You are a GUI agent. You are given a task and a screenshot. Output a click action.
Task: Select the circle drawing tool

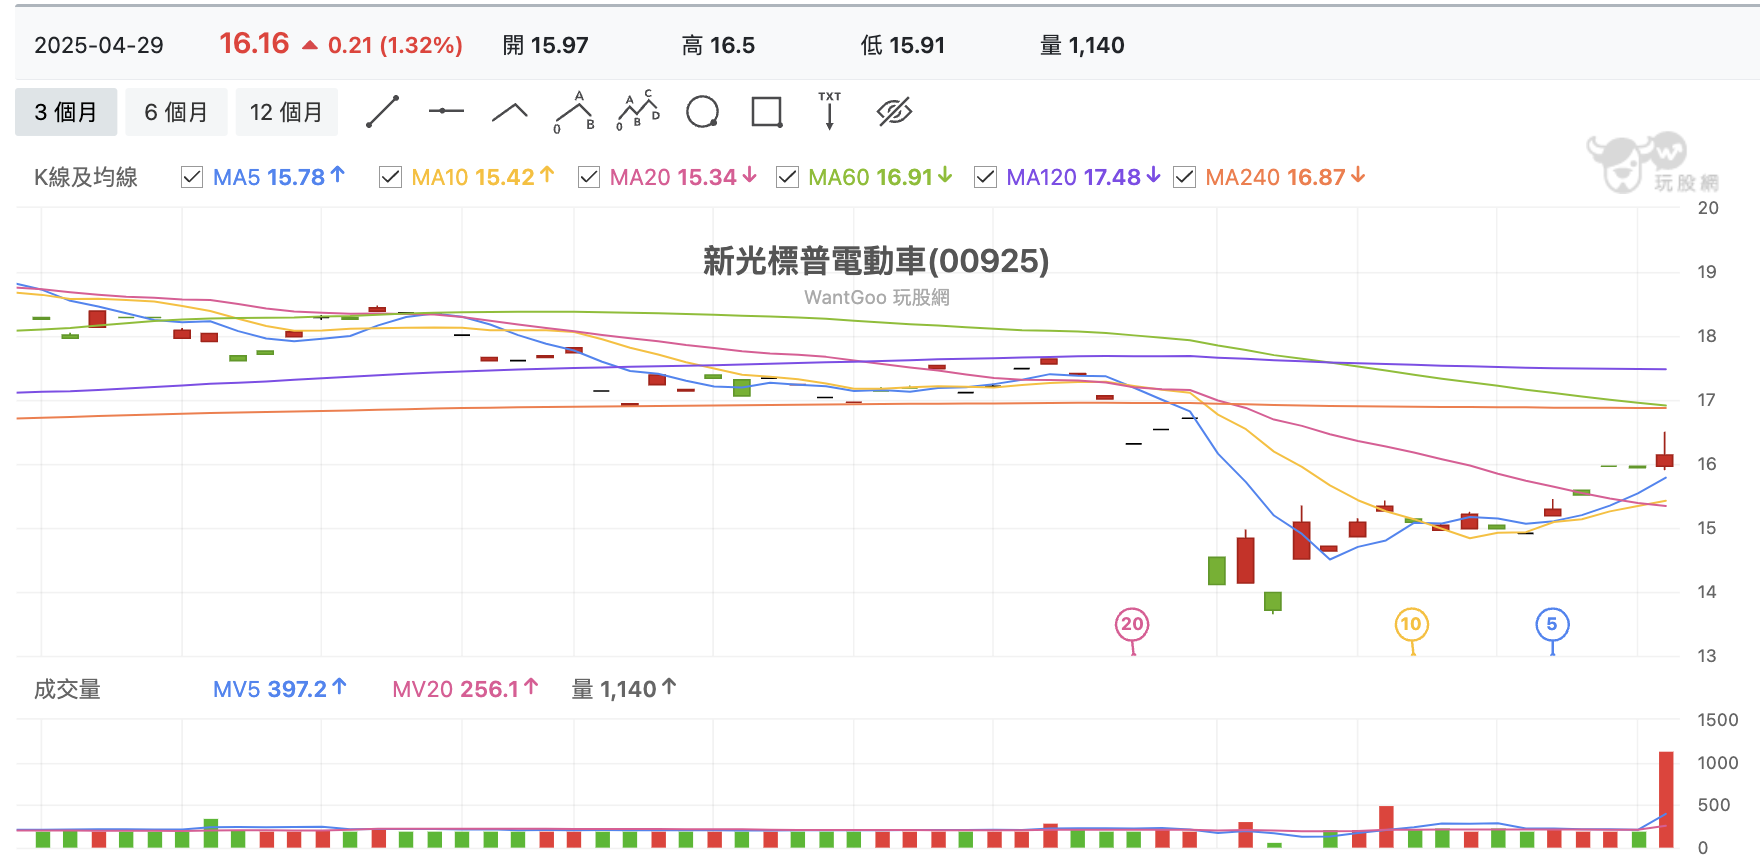703,112
